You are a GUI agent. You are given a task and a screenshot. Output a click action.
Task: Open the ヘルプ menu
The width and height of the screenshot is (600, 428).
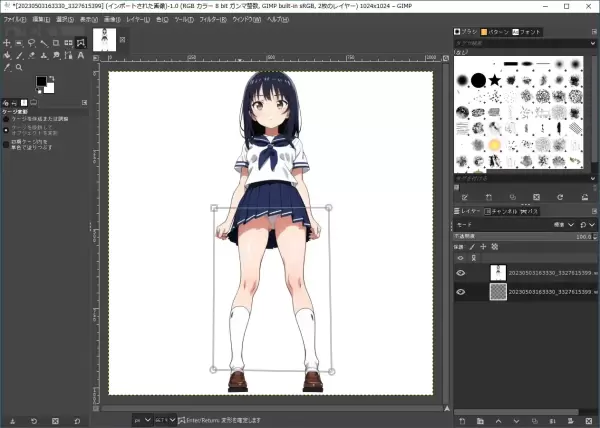click(x=277, y=19)
